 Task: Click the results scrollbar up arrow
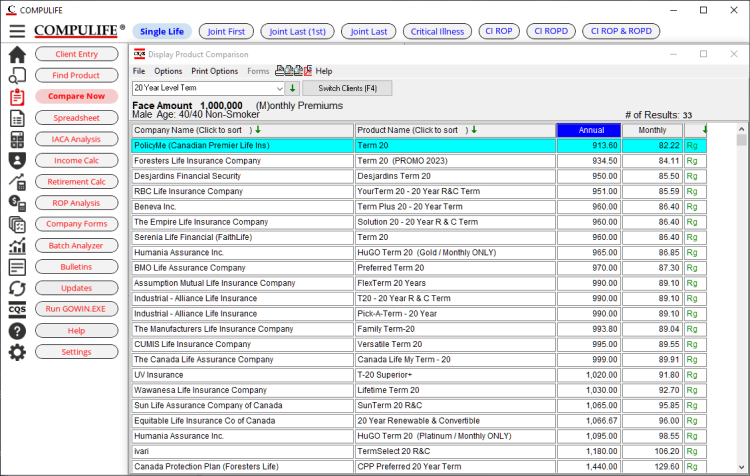point(741,129)
